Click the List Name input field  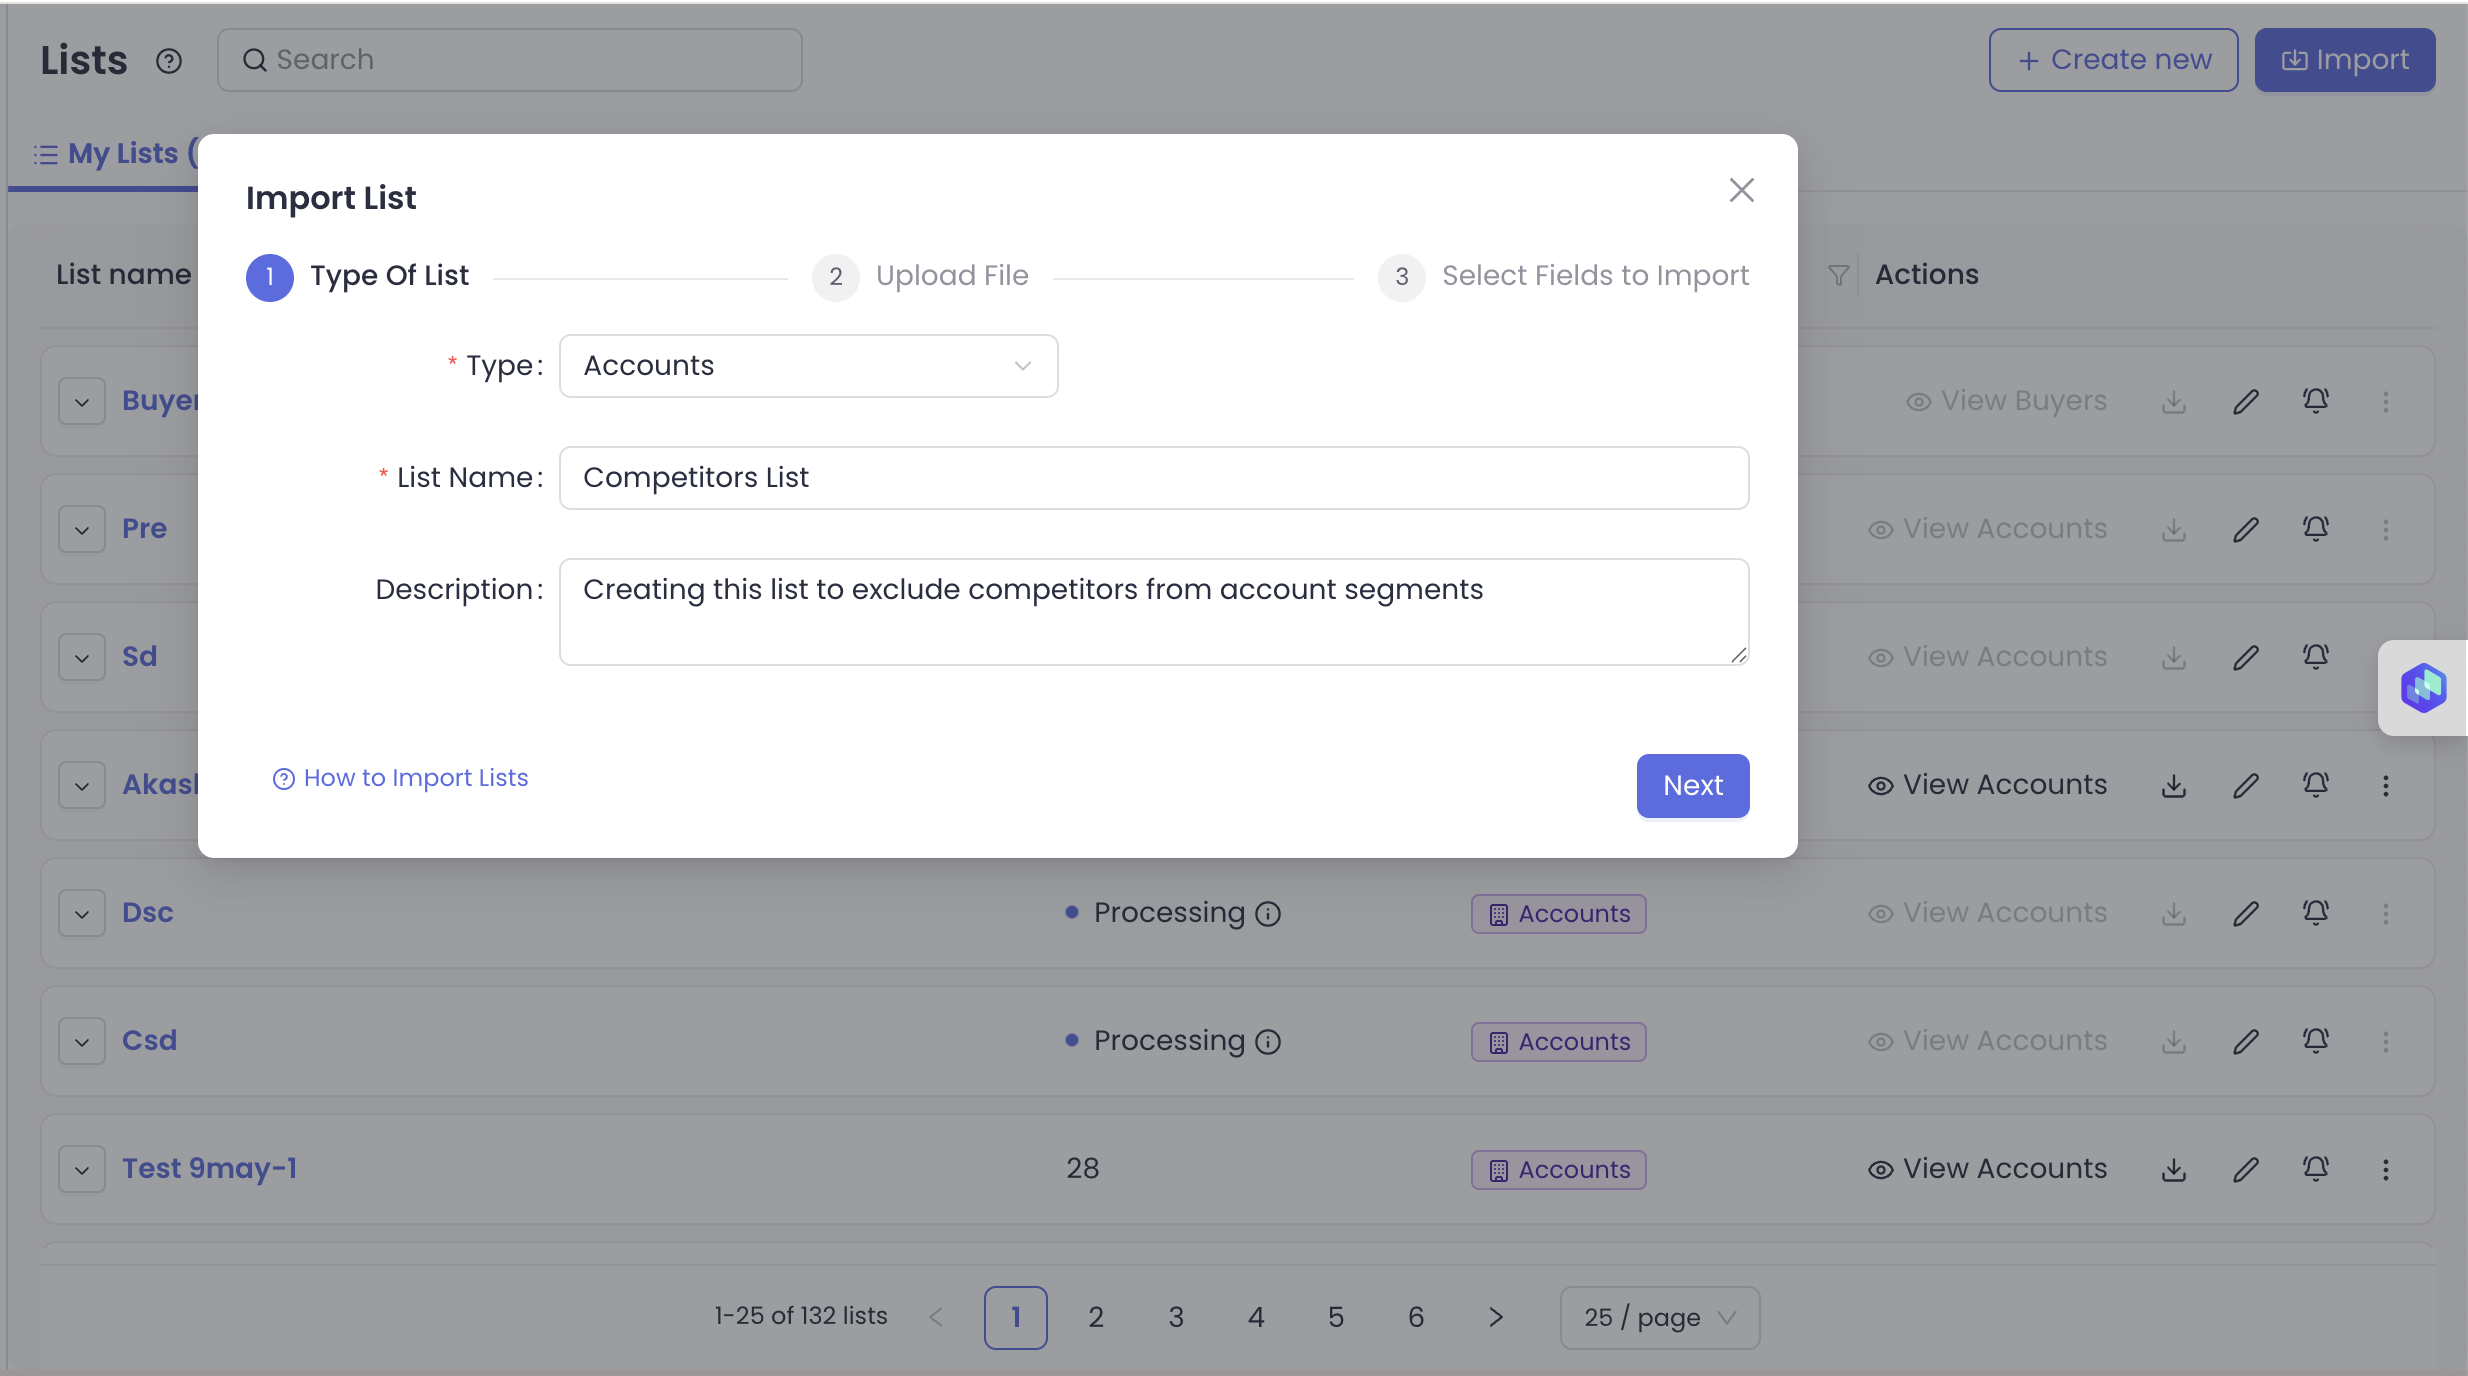(1153, 478)
